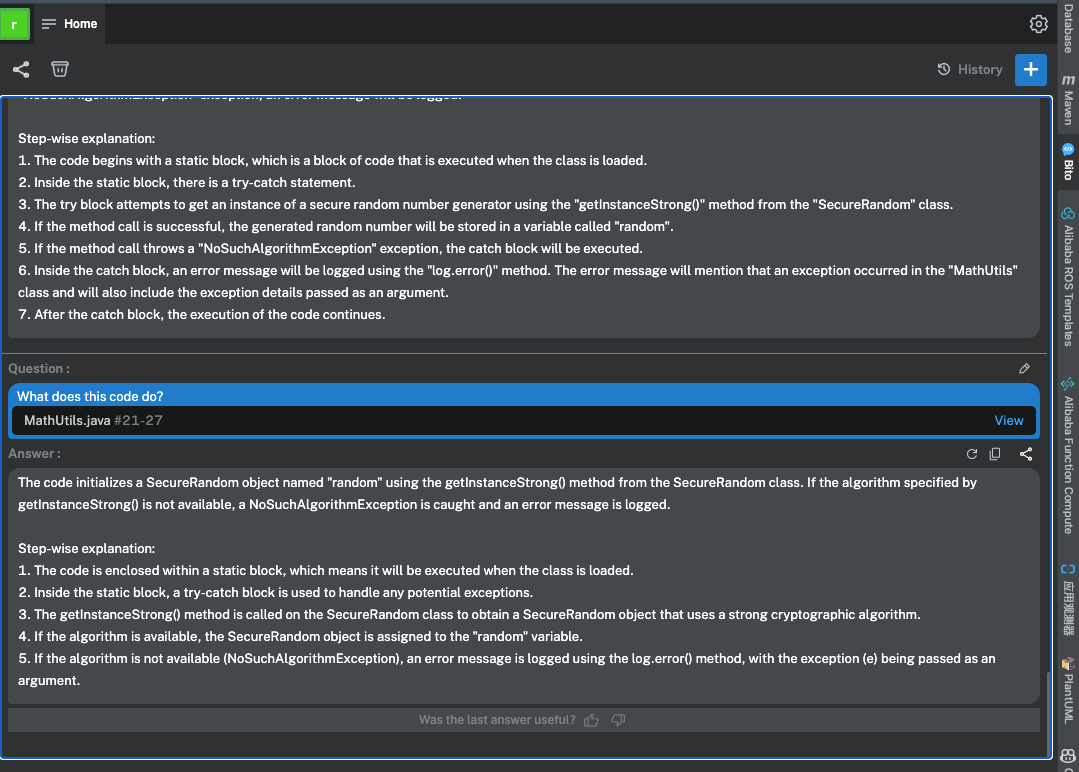Give a thumbs up to the last answer
Screen dimensions: 1079x772
(x=591, y=720)
